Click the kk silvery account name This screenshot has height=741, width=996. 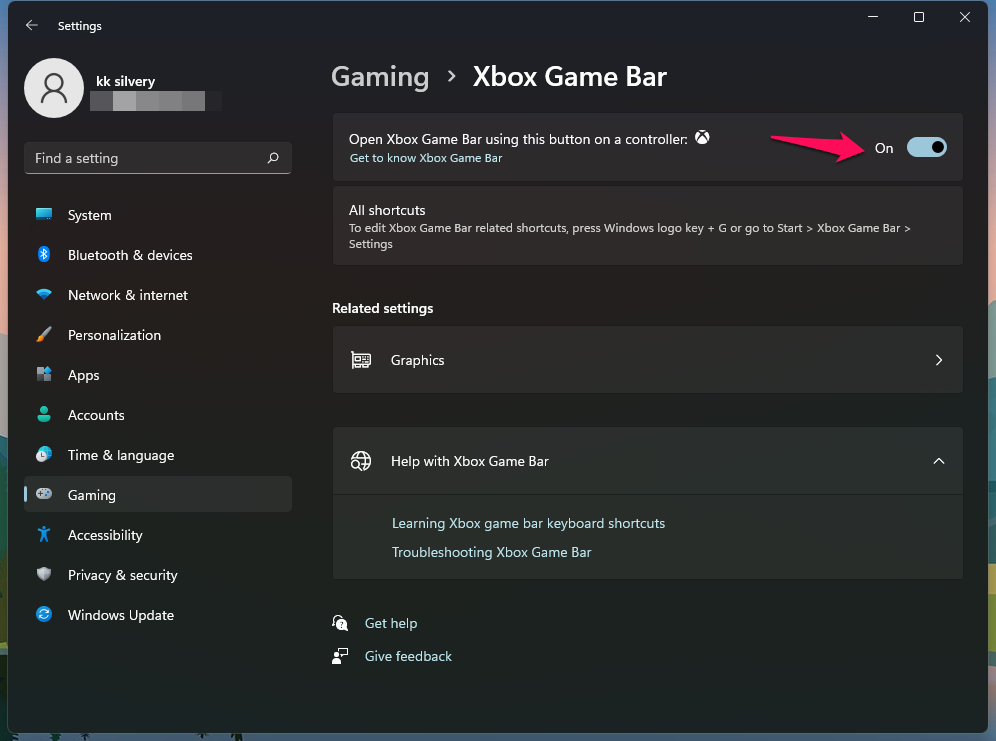coord(125,81)
